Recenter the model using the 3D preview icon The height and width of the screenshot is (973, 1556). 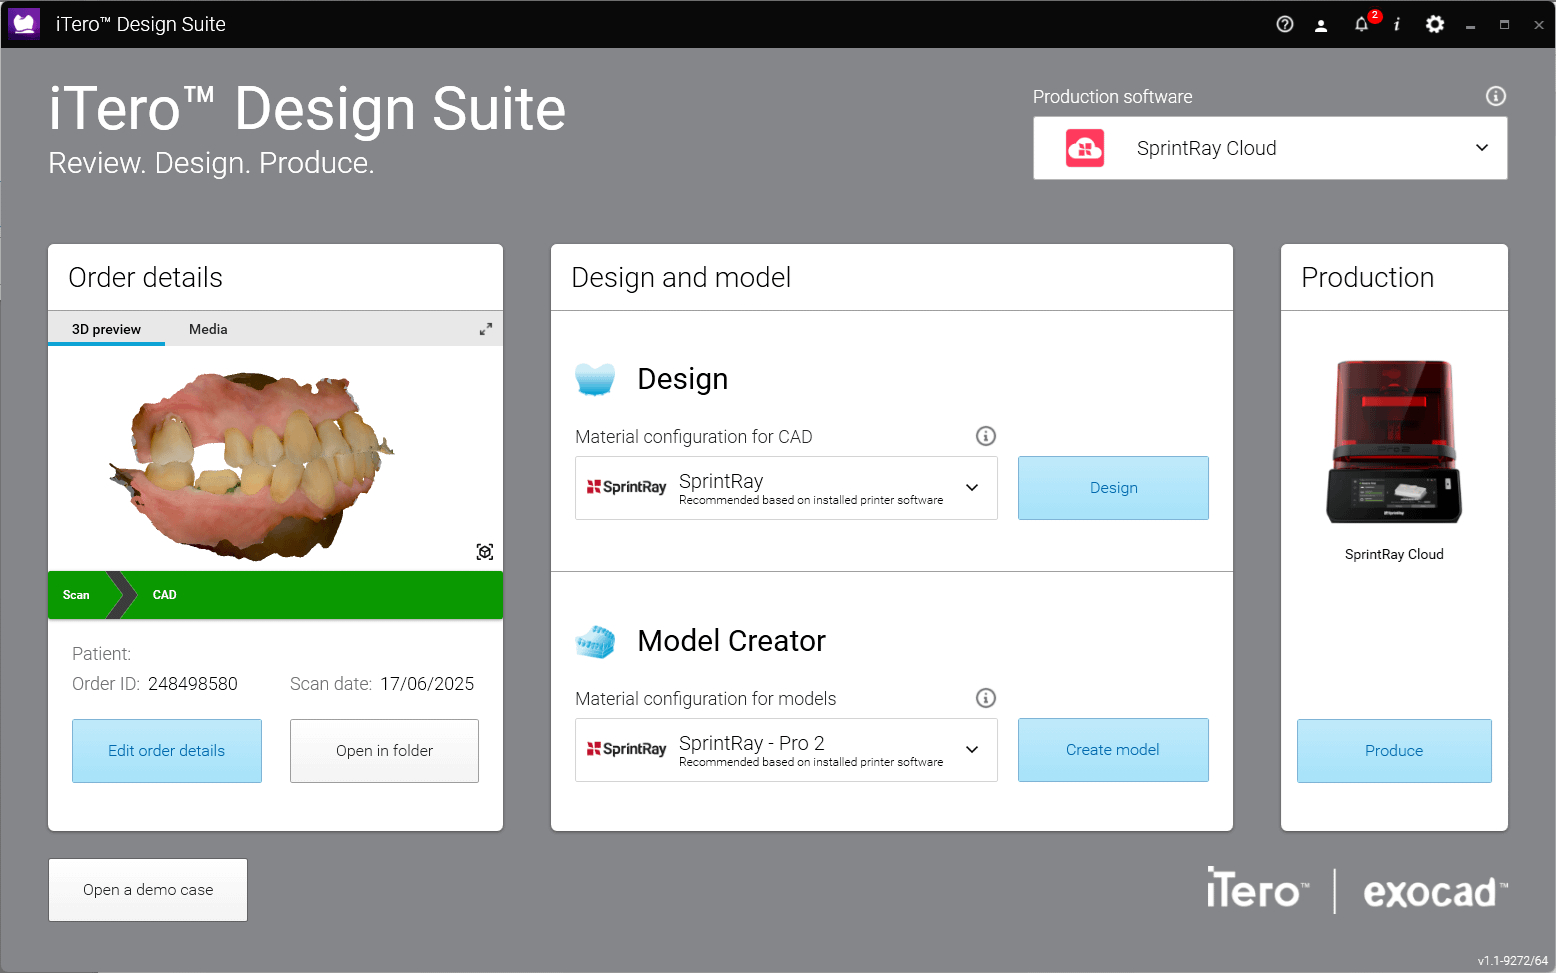pyautogui.click(x=484, y=551)
